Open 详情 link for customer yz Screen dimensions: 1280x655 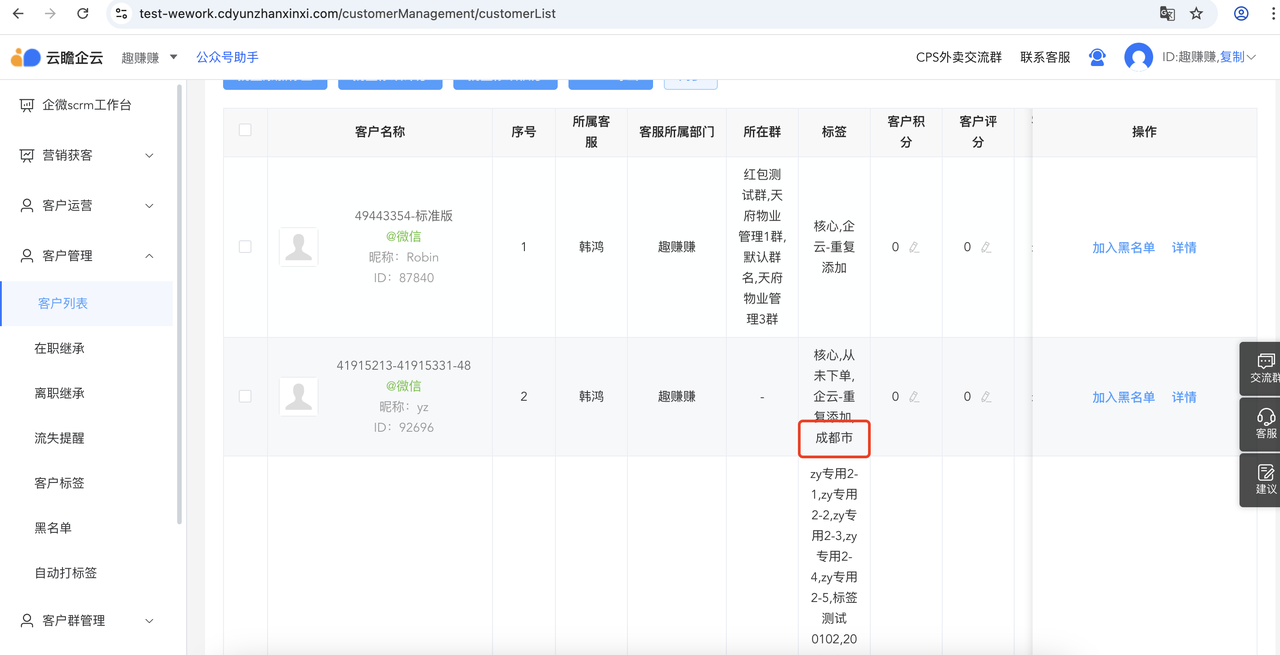coord(1184,398)
